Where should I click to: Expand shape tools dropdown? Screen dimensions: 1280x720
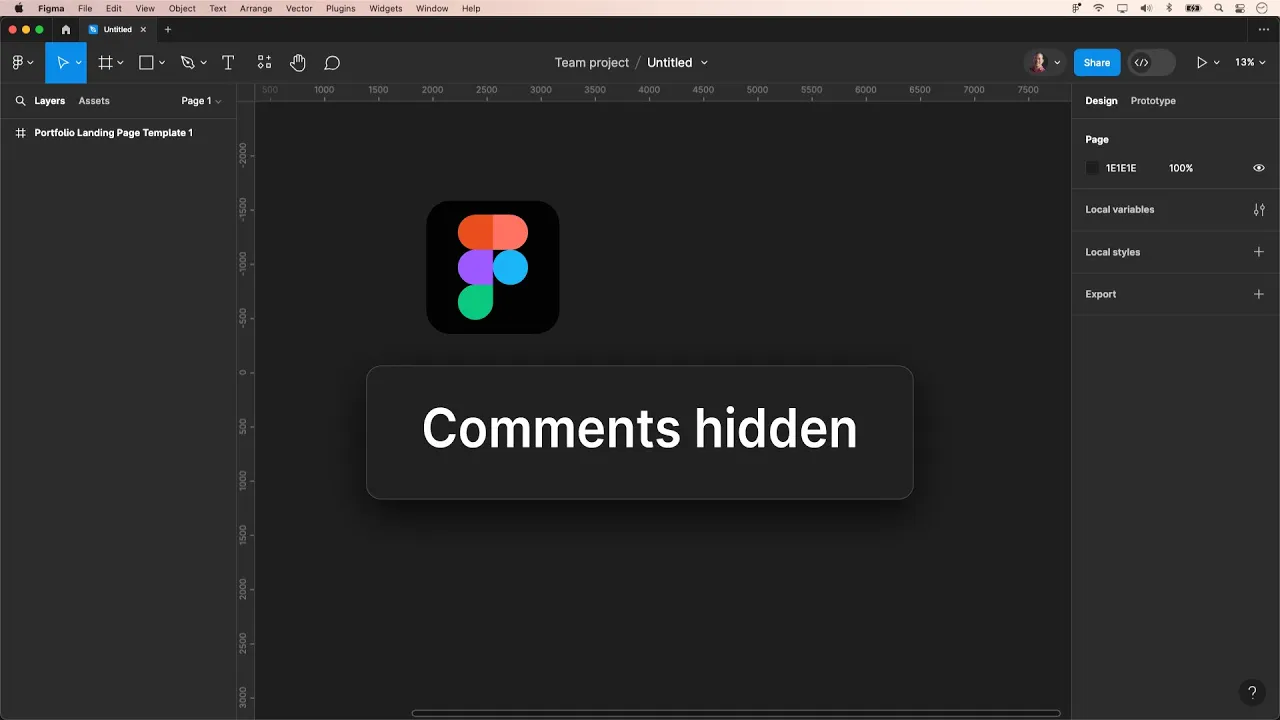click(162, 63)
